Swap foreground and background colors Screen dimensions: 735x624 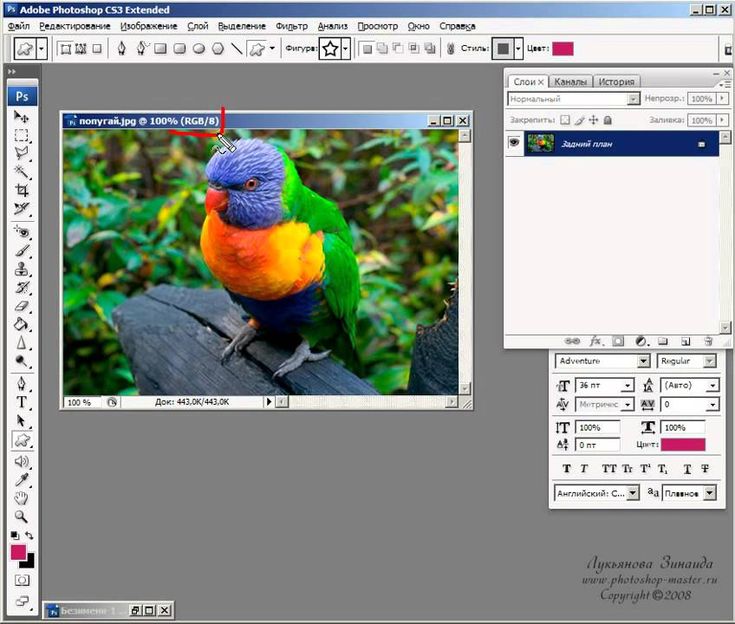[x=30, y=535]
